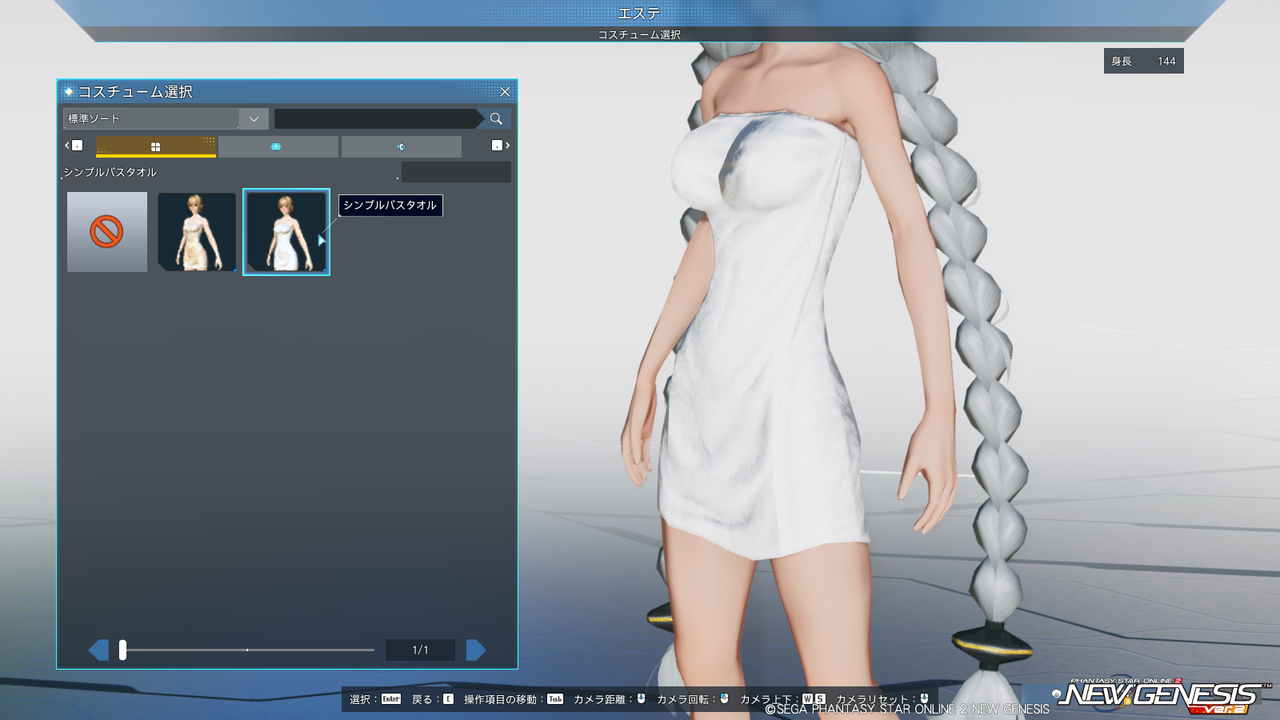Click the page slider handle

pyautogui.click(x=123, y=650)
